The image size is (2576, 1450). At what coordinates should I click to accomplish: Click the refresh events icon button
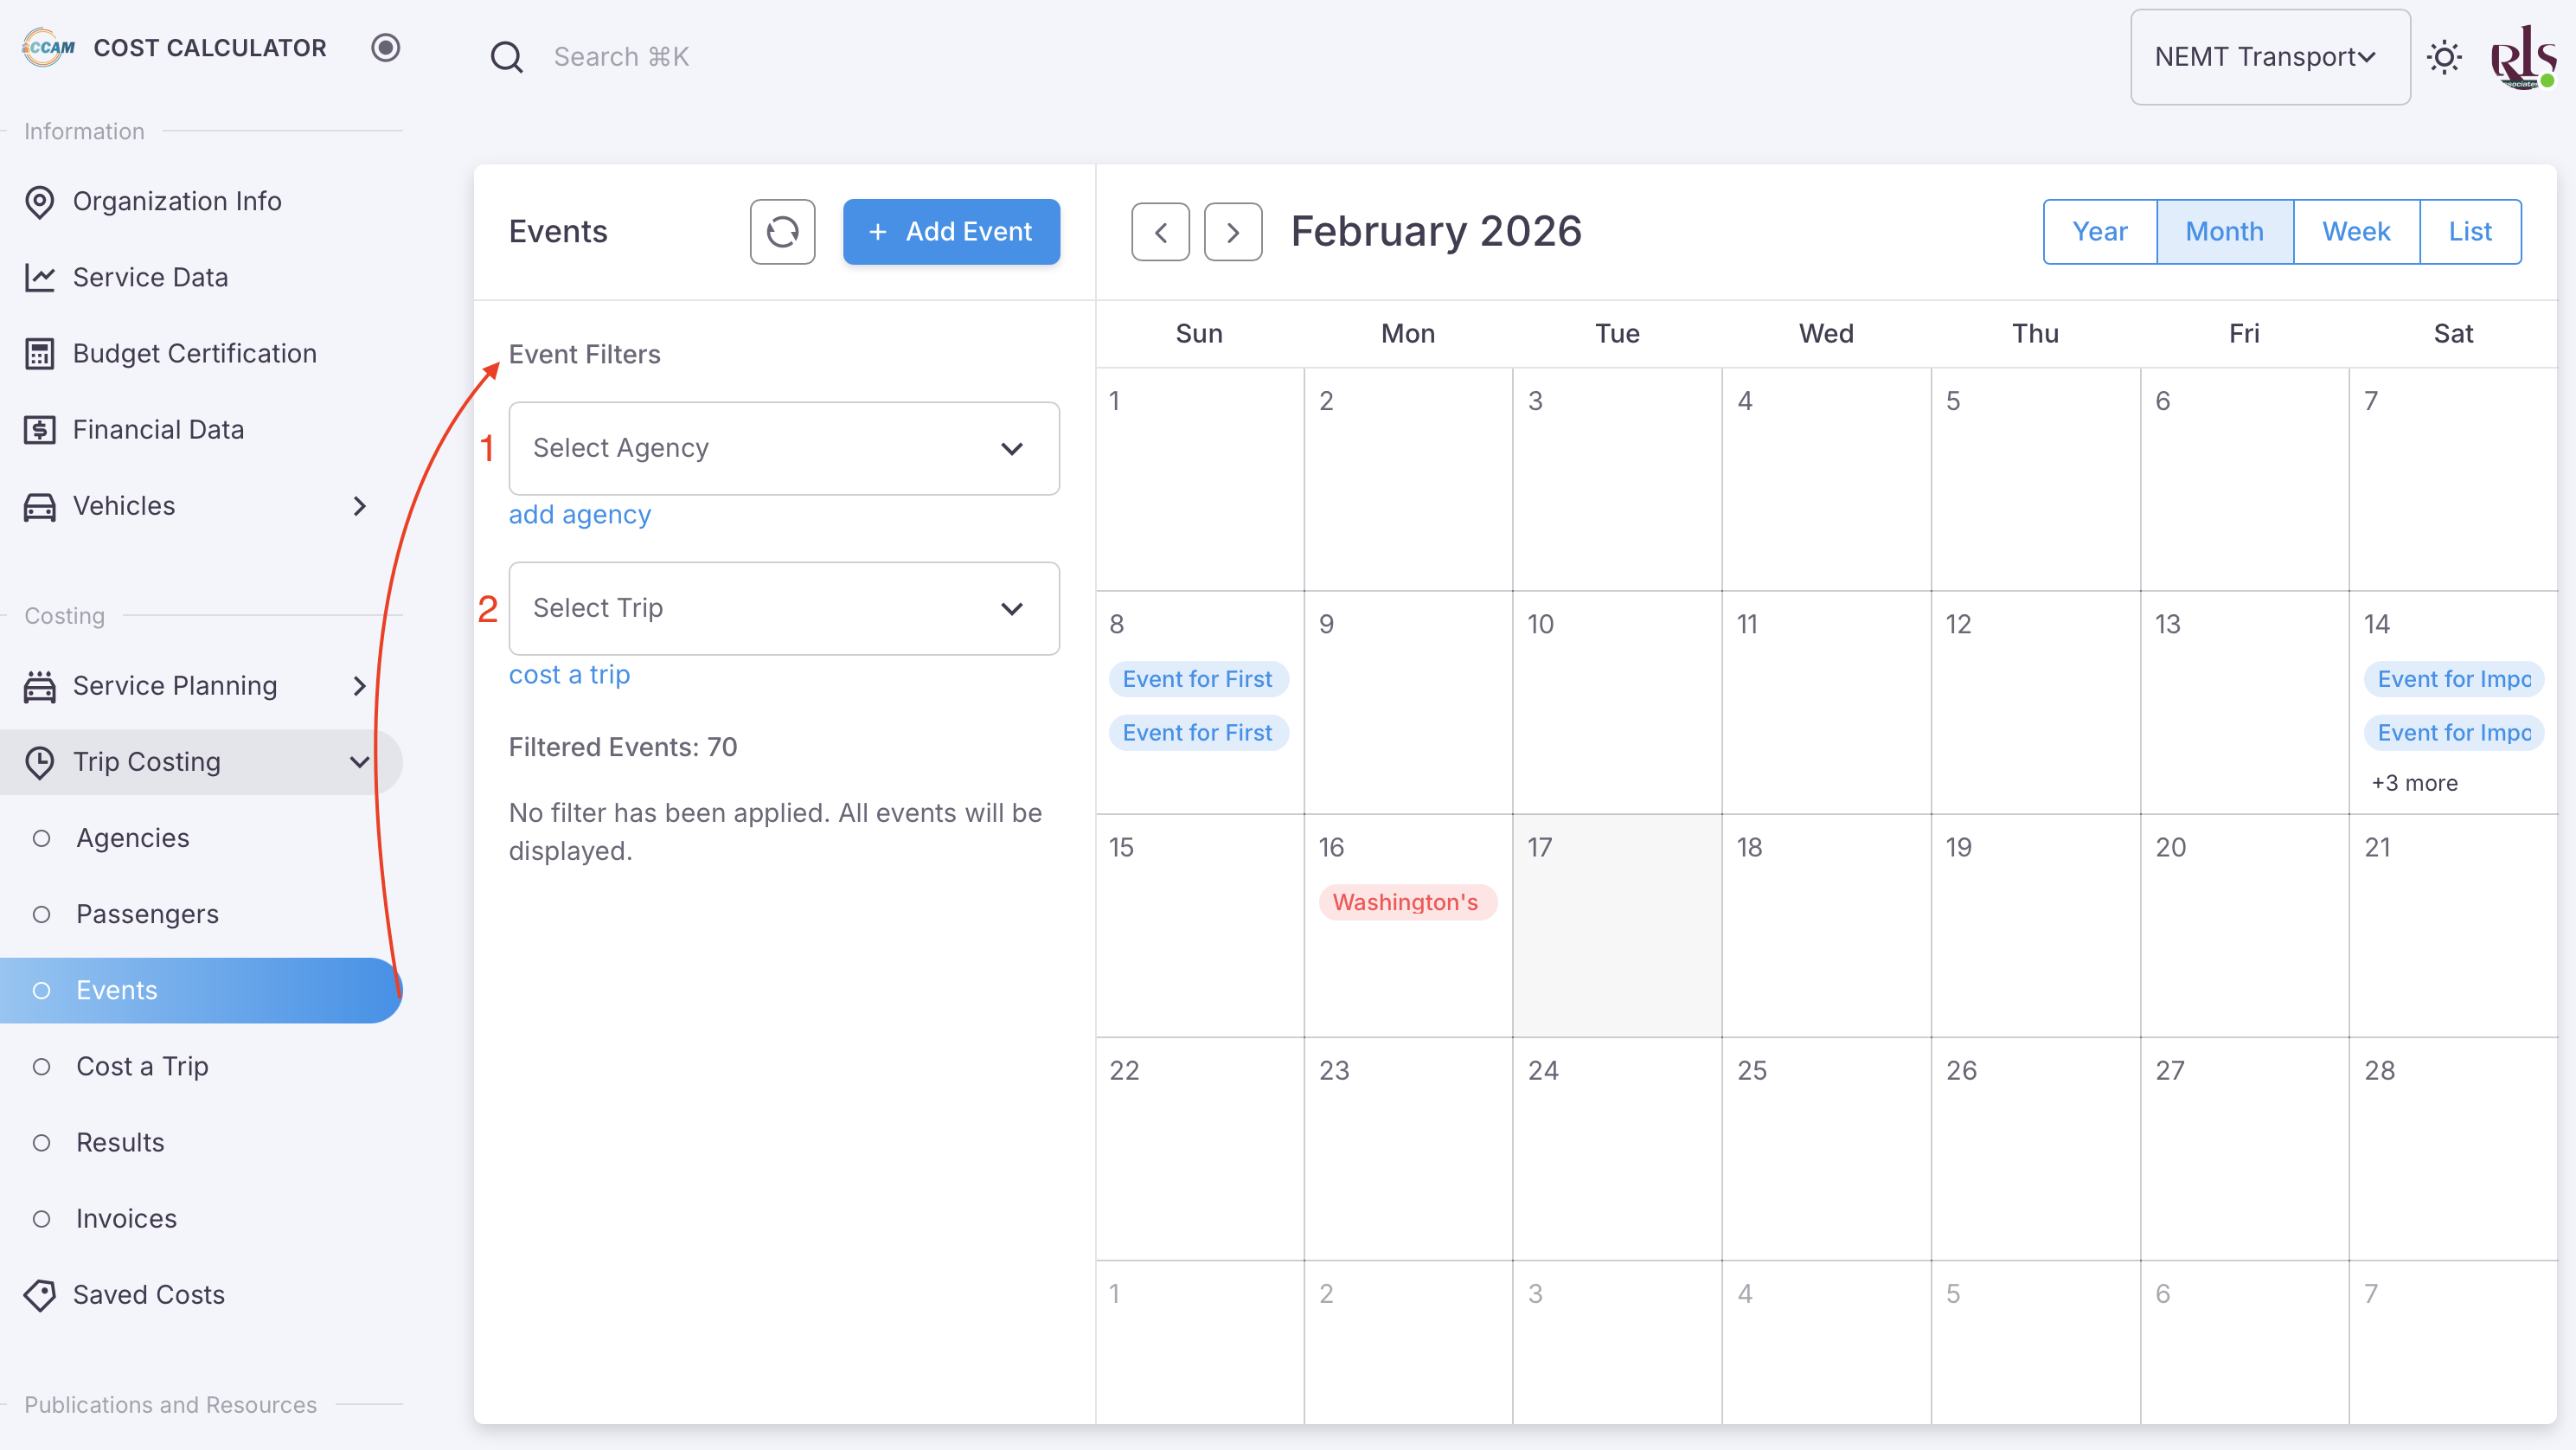click(782, 232)
